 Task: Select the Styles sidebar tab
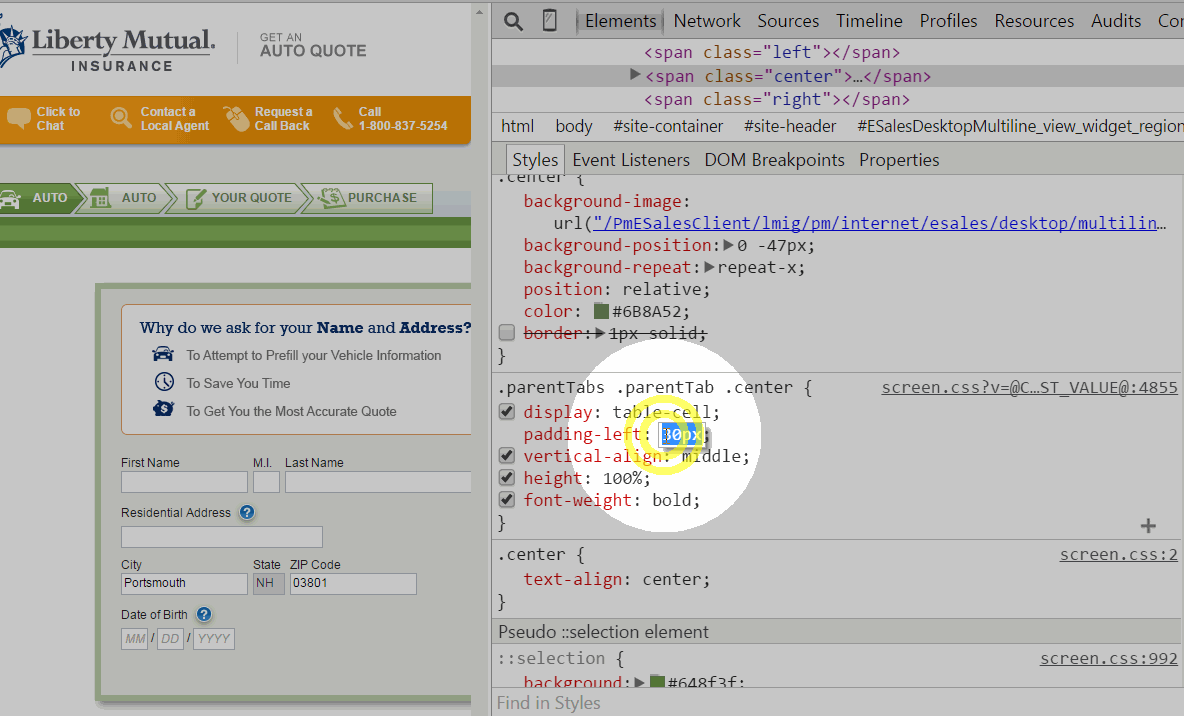535,160
